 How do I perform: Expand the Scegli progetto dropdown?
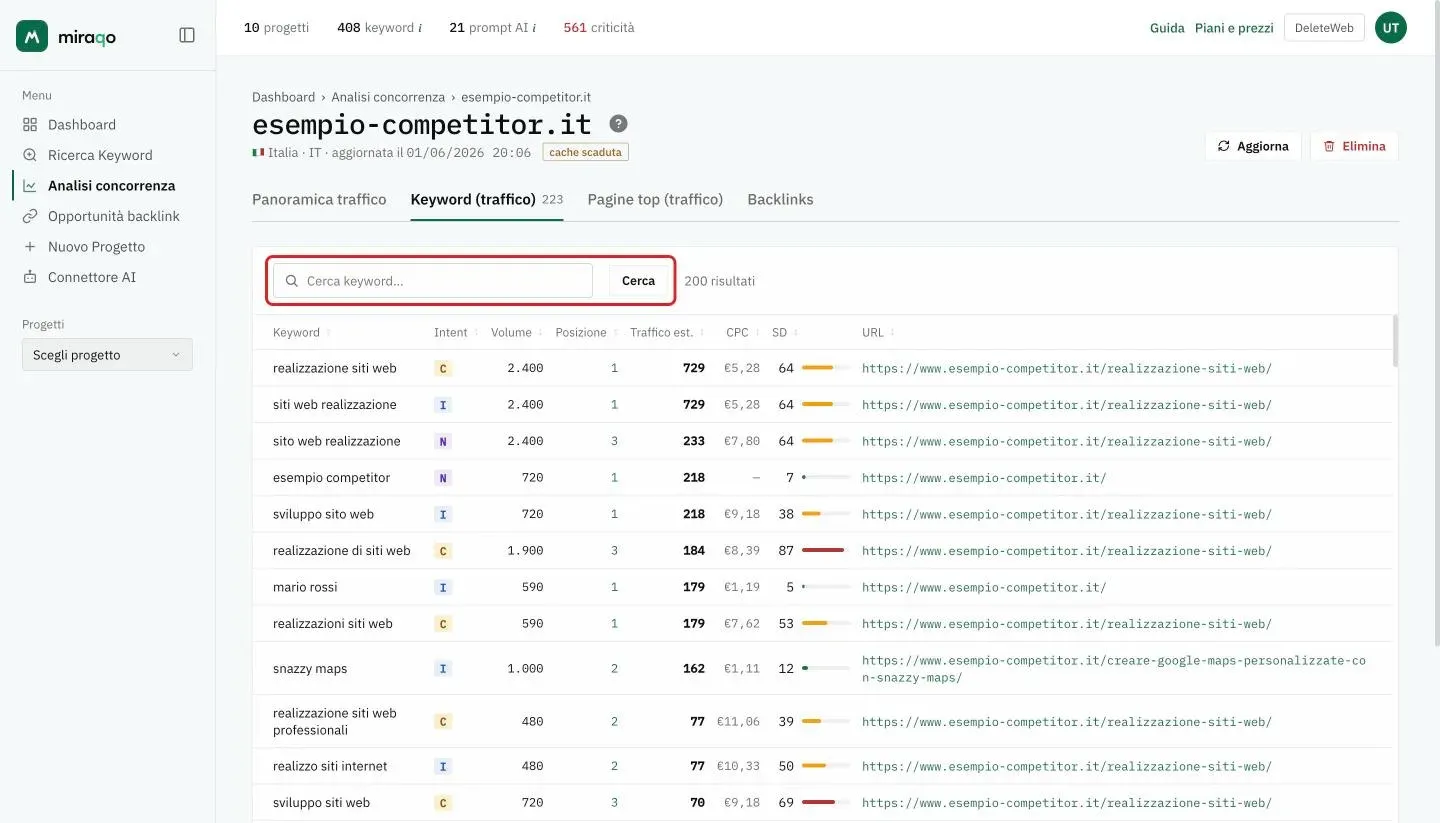107,355
